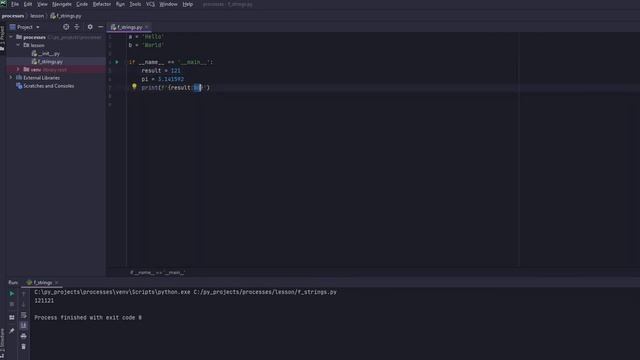Collapse the processes root folder
Image resolution: width=640 pixels, height=360 pixels.
[x=11, y=37]
